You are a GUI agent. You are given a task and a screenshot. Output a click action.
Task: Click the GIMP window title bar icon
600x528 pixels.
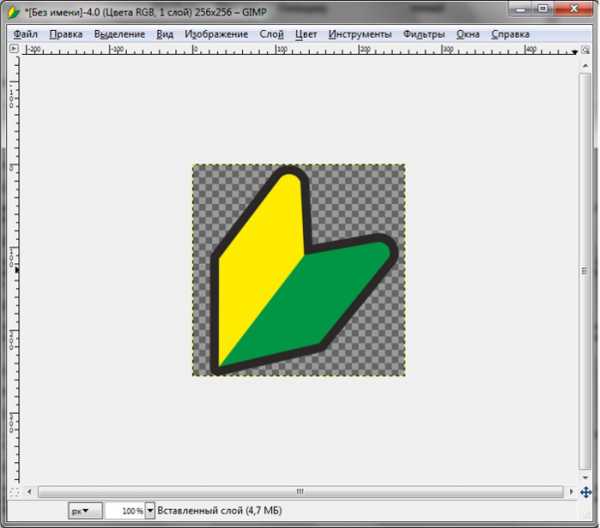tap(14, 12)
